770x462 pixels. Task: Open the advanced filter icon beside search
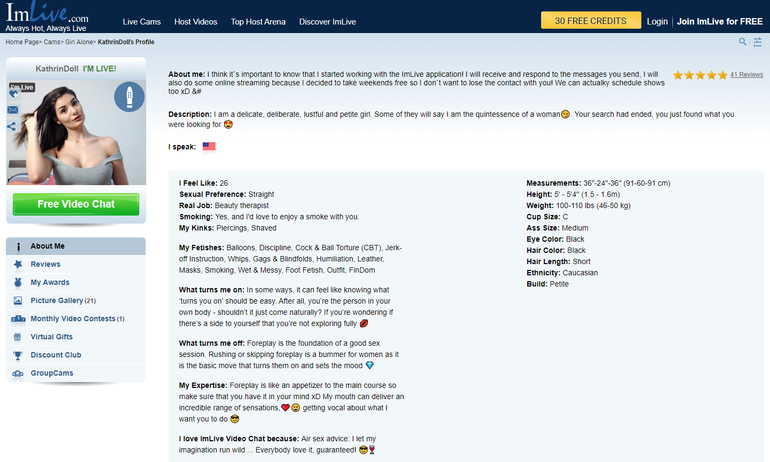pos(757,42)
